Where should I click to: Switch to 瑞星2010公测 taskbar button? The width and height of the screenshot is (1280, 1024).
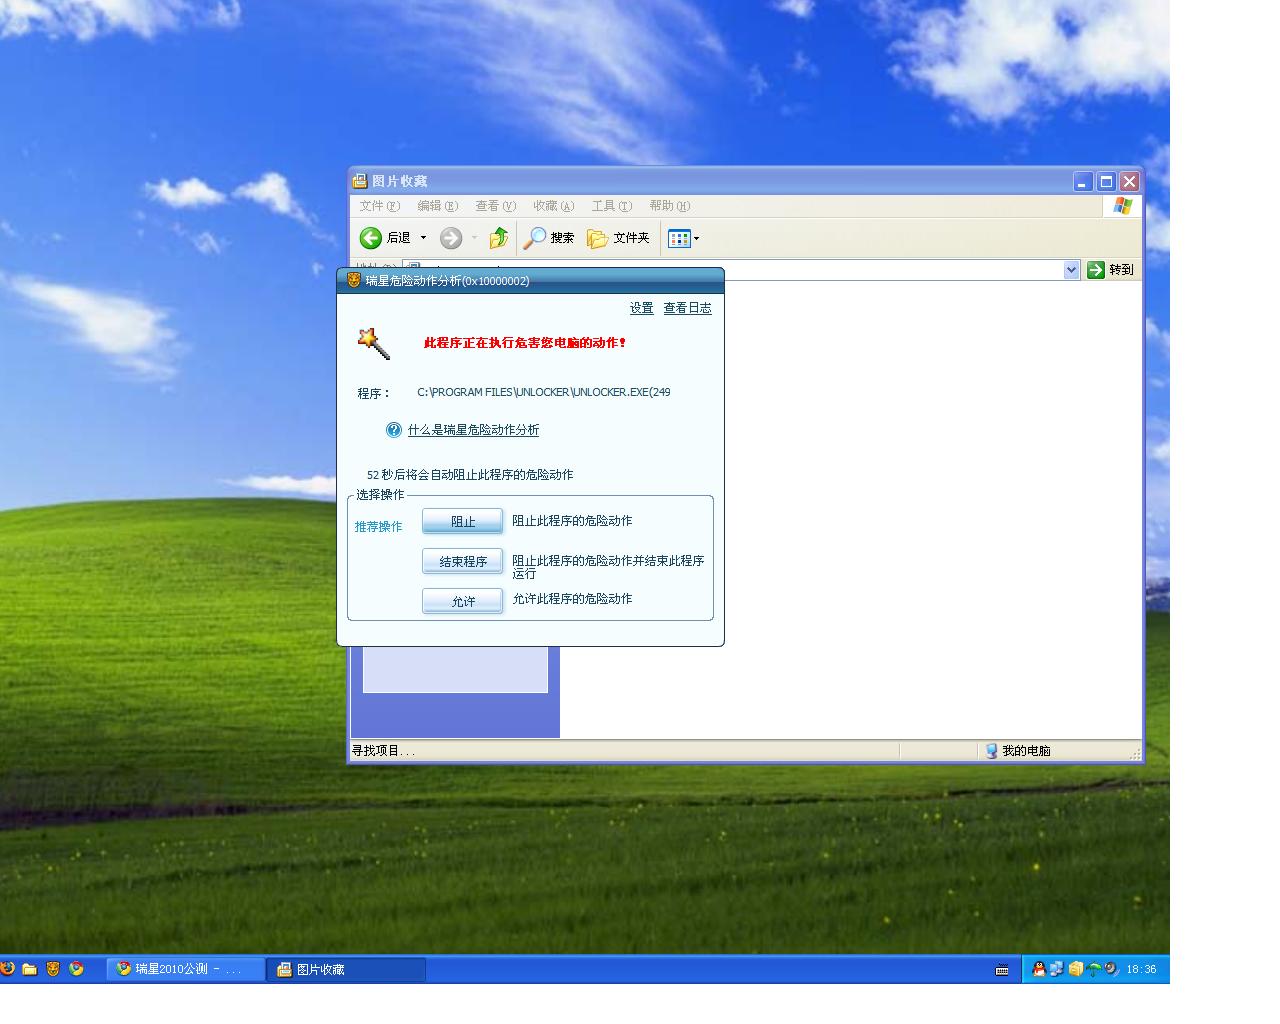[185, 969]
